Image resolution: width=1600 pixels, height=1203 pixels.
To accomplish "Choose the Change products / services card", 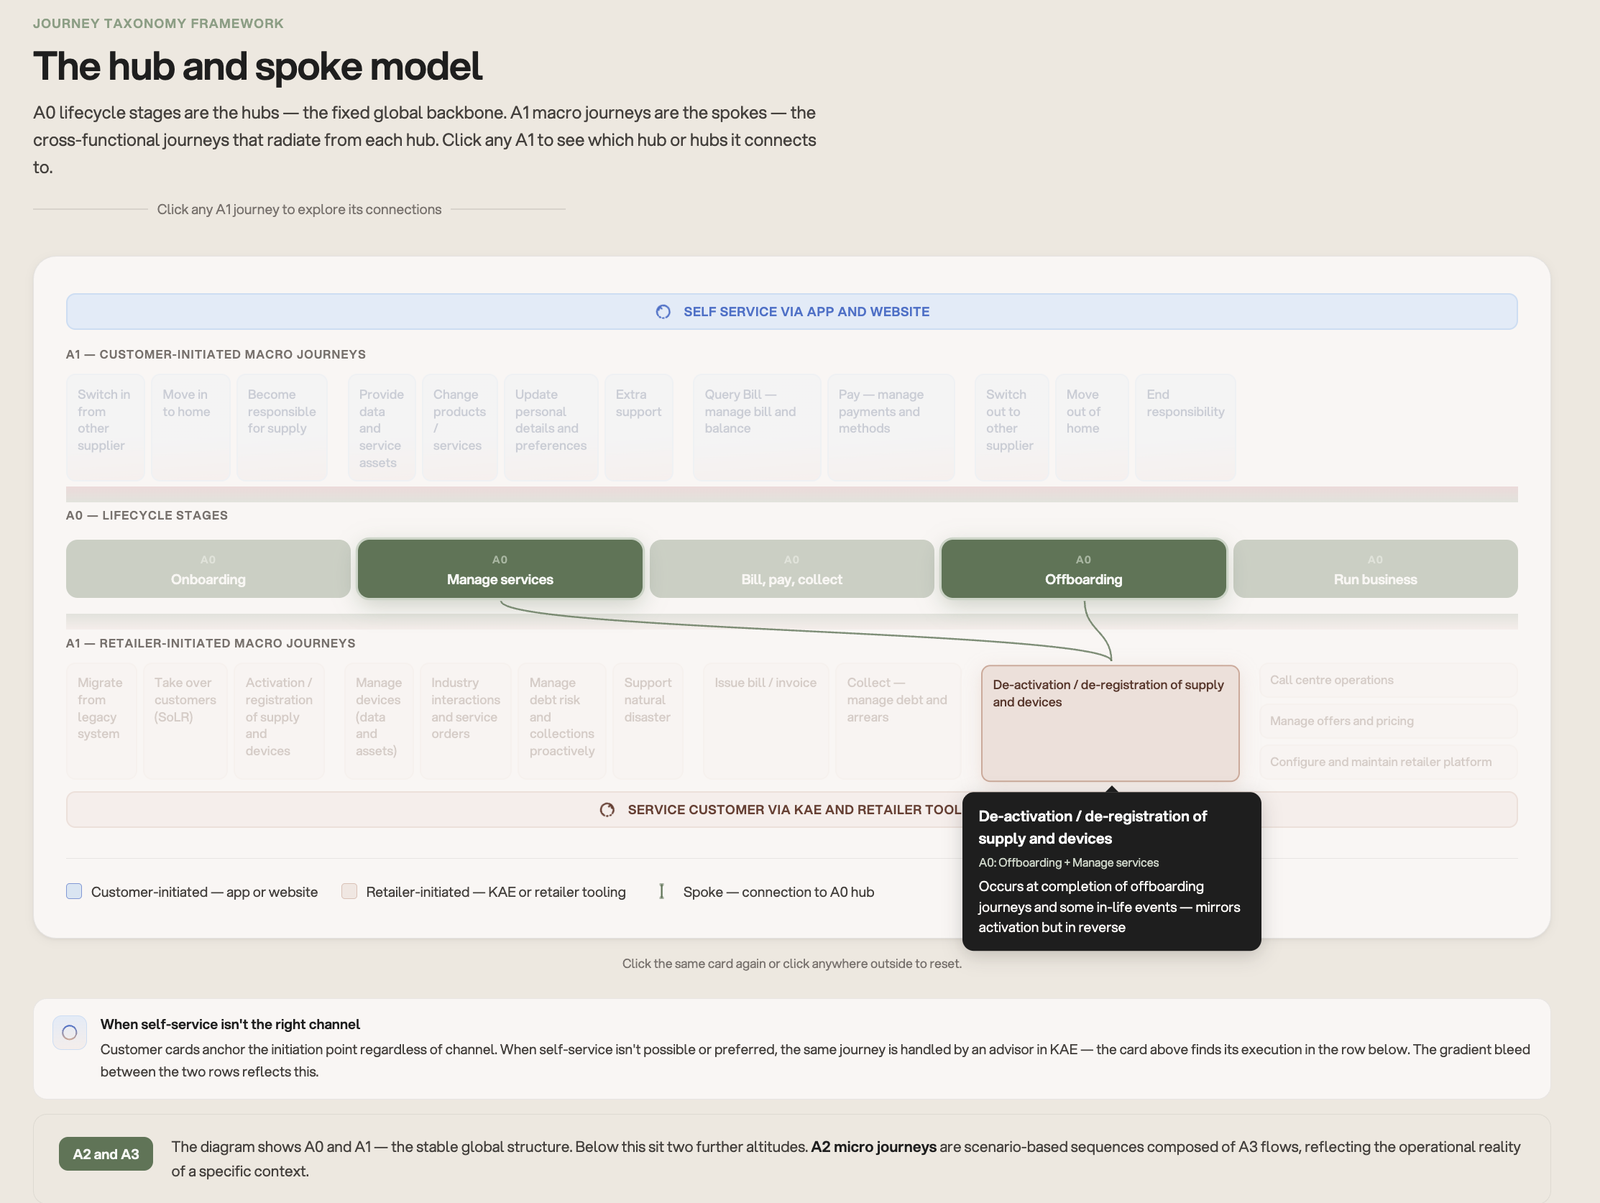I will [459, 428].
